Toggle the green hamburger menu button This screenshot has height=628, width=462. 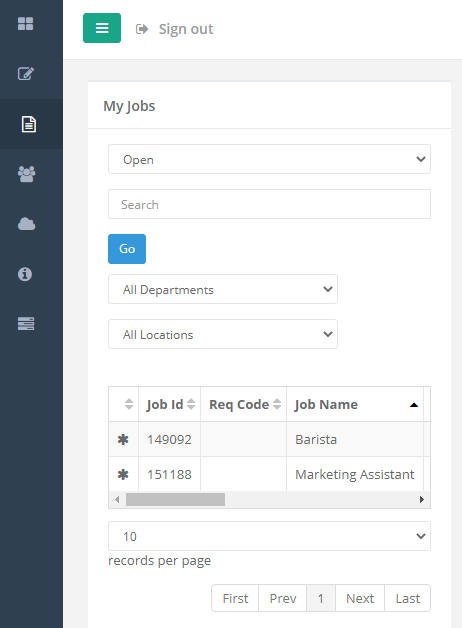[102, 28]
